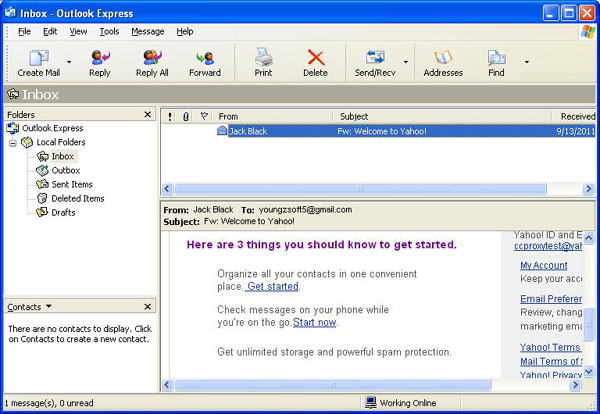This screenshot has width=600, height=414.
Task: Click the Inbox banner folder icon
Action: [x=13, y=94]
